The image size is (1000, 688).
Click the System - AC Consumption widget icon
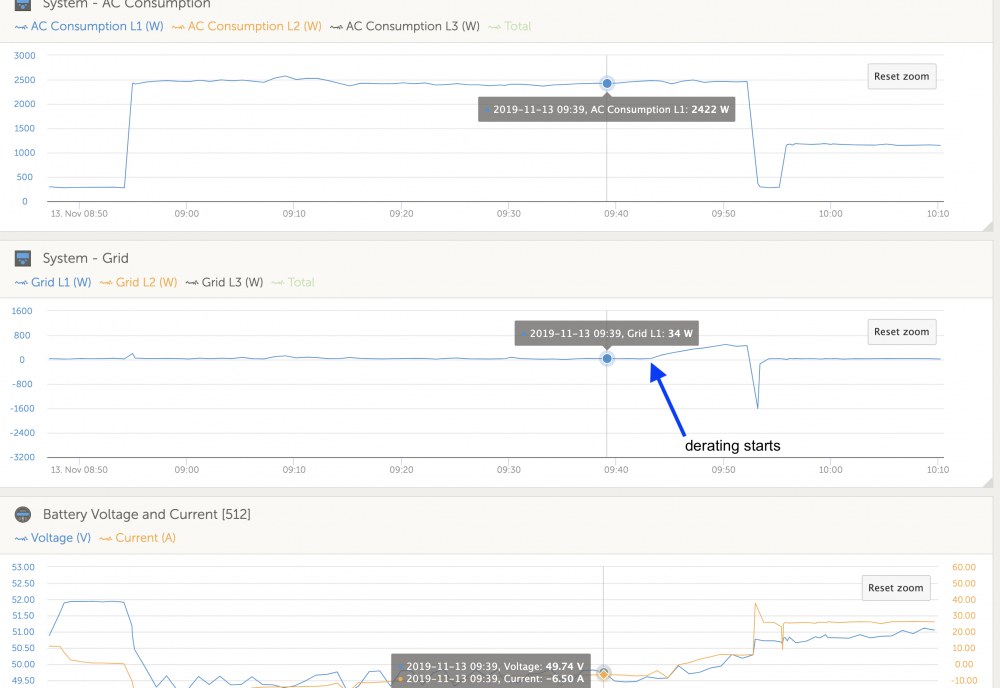pyautogui.click(x=23, y=4)
